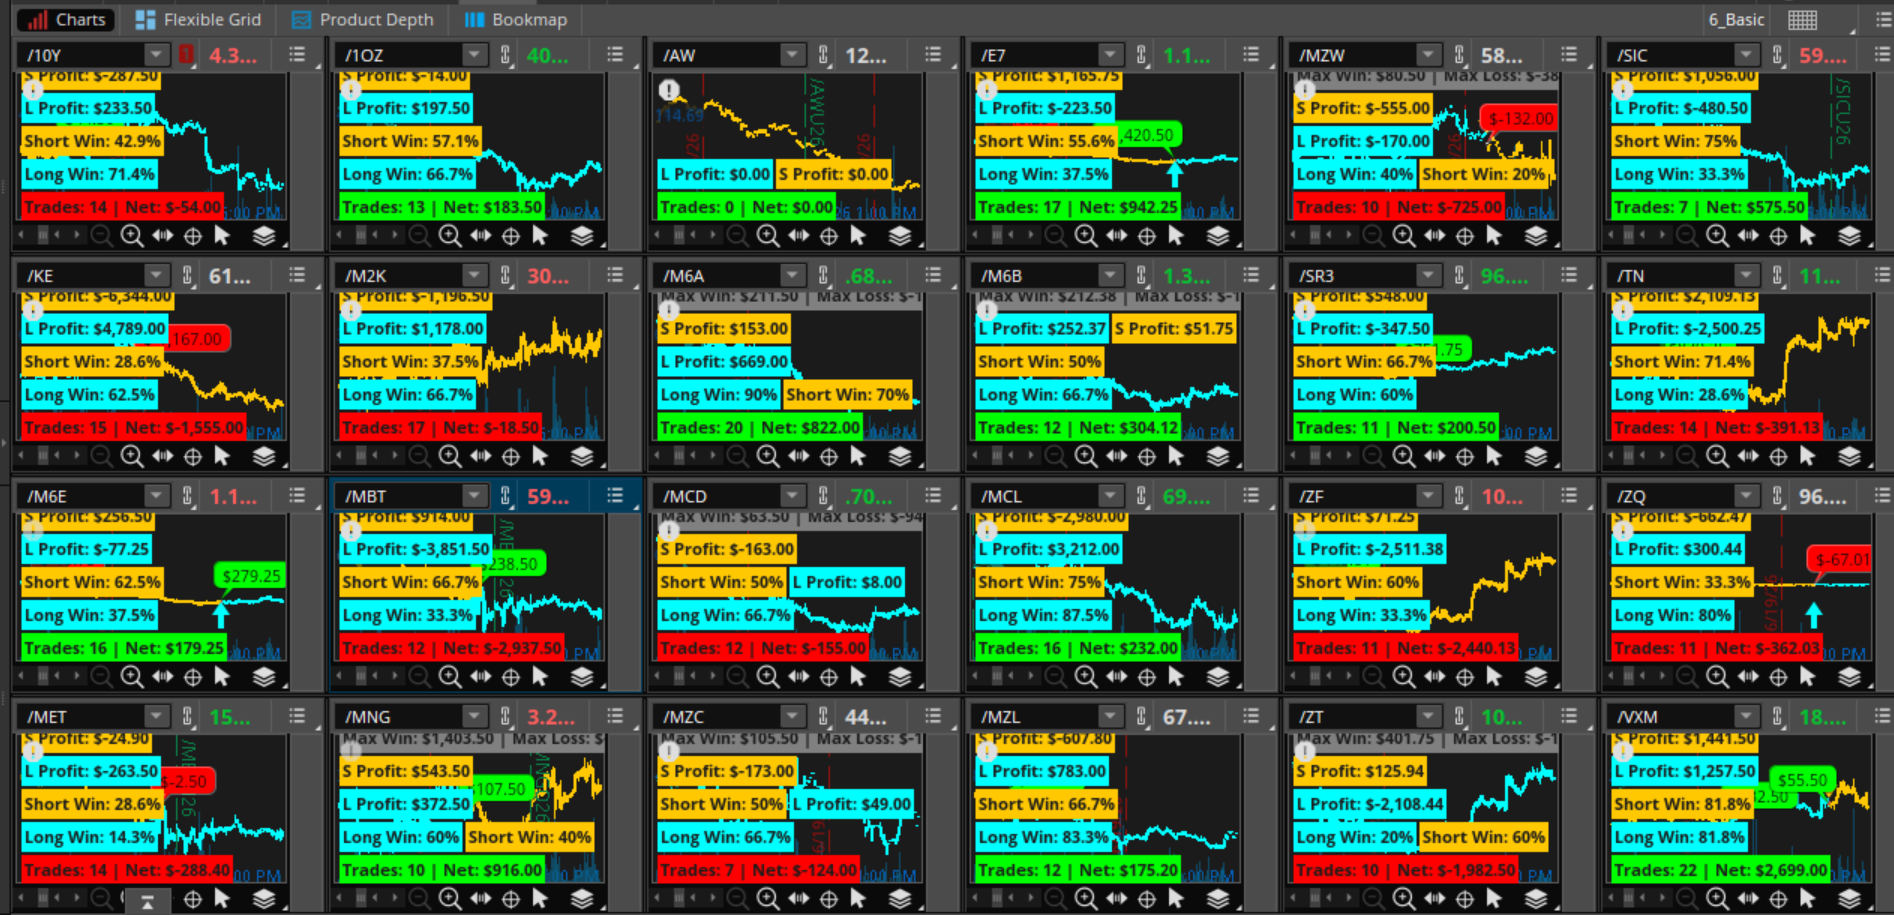Click the 61... price quote beside /KE

pyautogui.click(x=229, y=276)
